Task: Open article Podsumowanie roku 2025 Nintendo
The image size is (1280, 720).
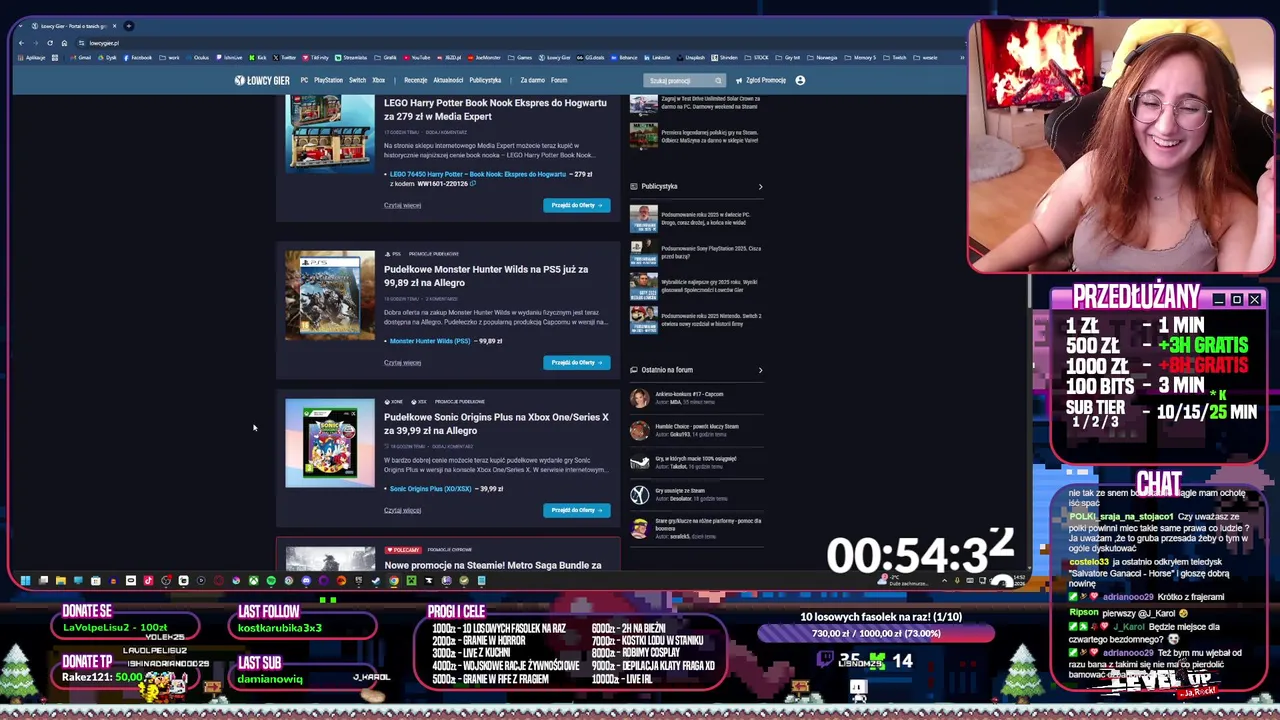Action: 711,320
